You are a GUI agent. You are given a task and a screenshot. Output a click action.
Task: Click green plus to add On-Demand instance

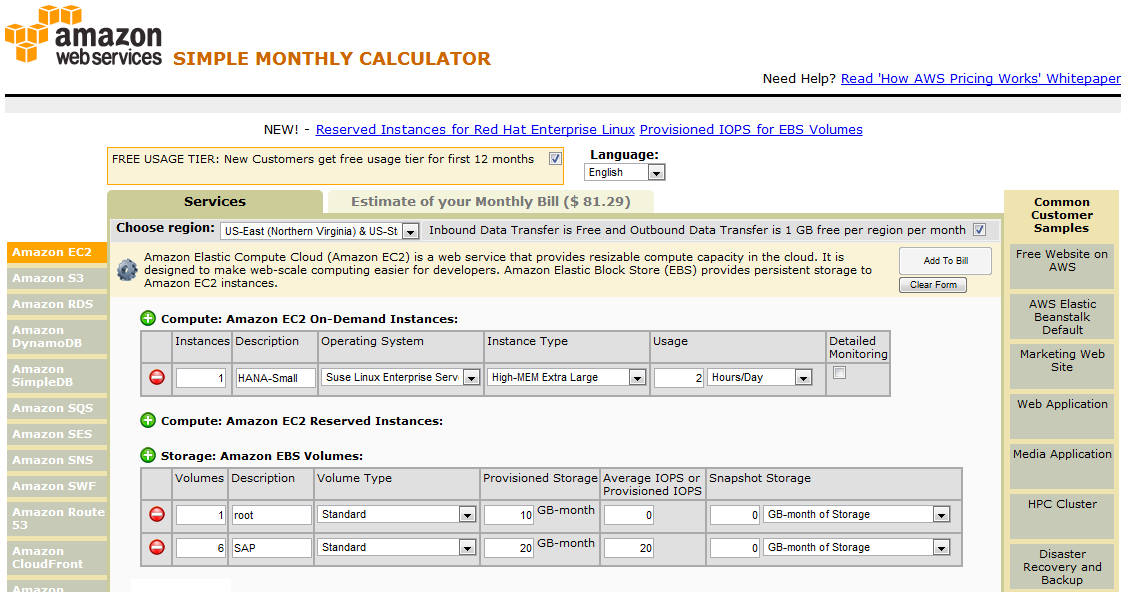point(148,319)
